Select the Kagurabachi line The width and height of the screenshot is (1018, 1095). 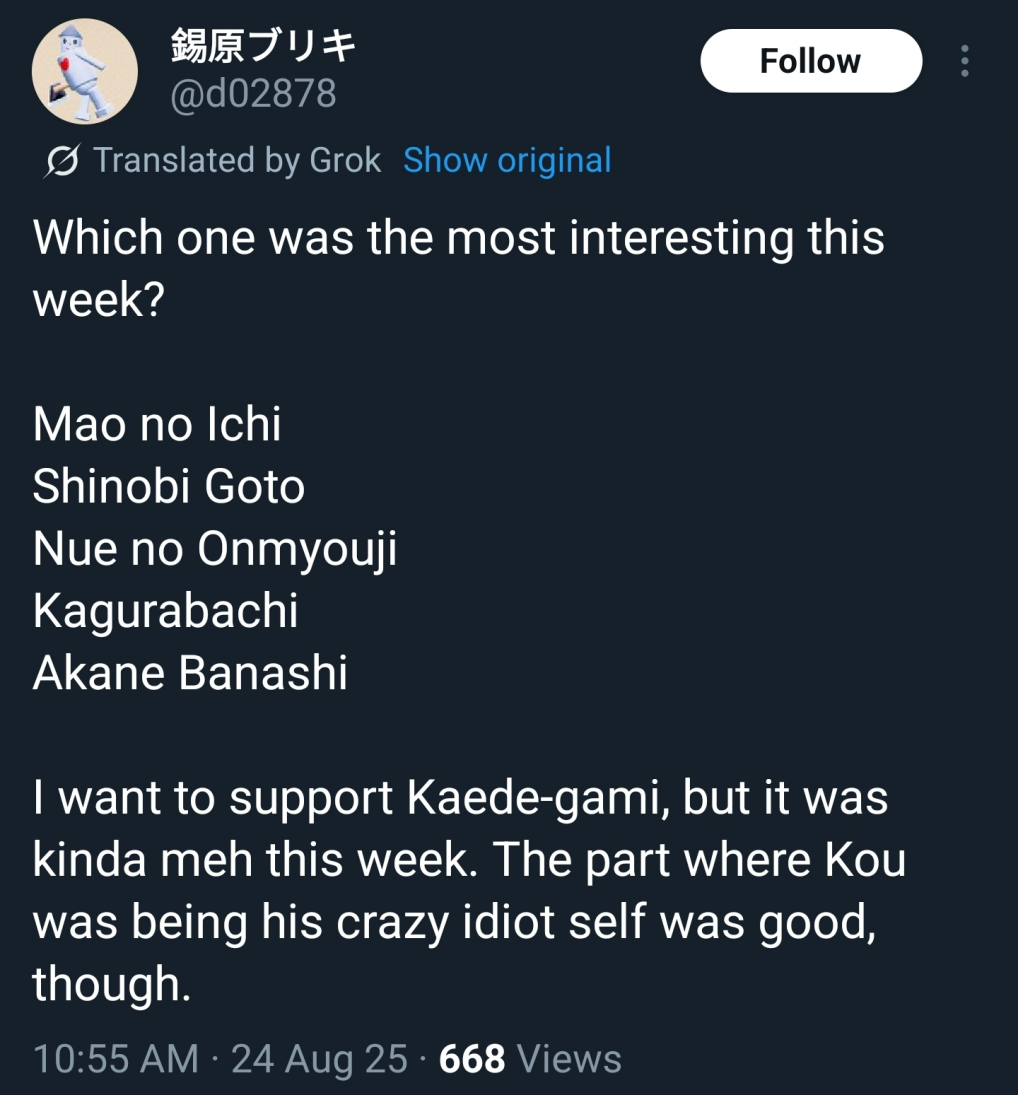click(x=165, y=611)
